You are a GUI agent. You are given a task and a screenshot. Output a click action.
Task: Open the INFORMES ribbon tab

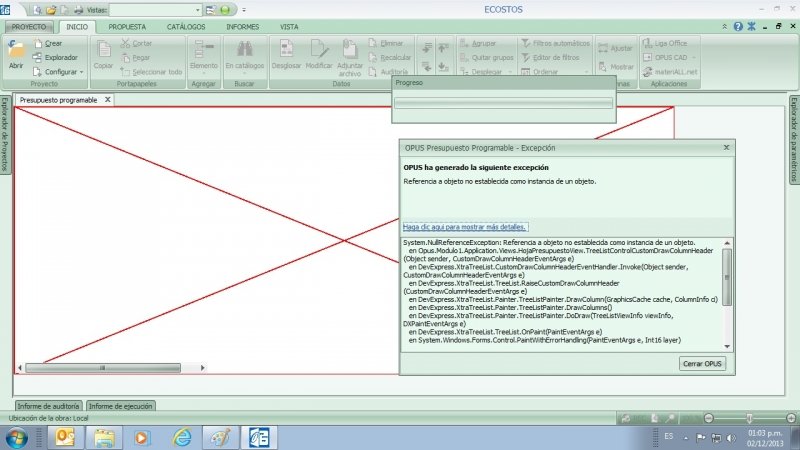click(241, 27)
